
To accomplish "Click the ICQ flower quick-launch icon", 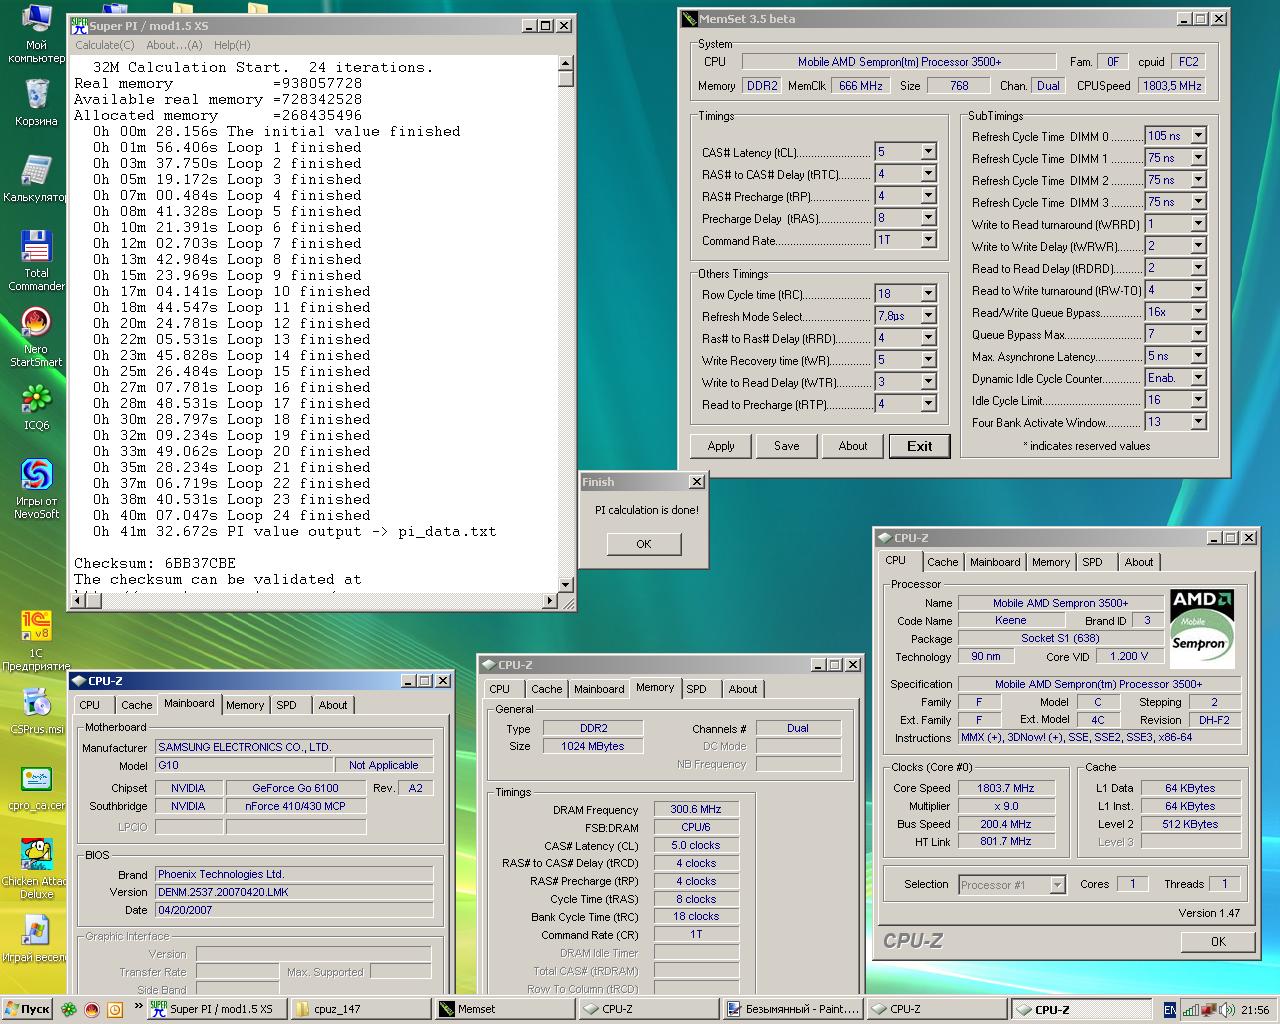I will click(x=69, y=1010).
